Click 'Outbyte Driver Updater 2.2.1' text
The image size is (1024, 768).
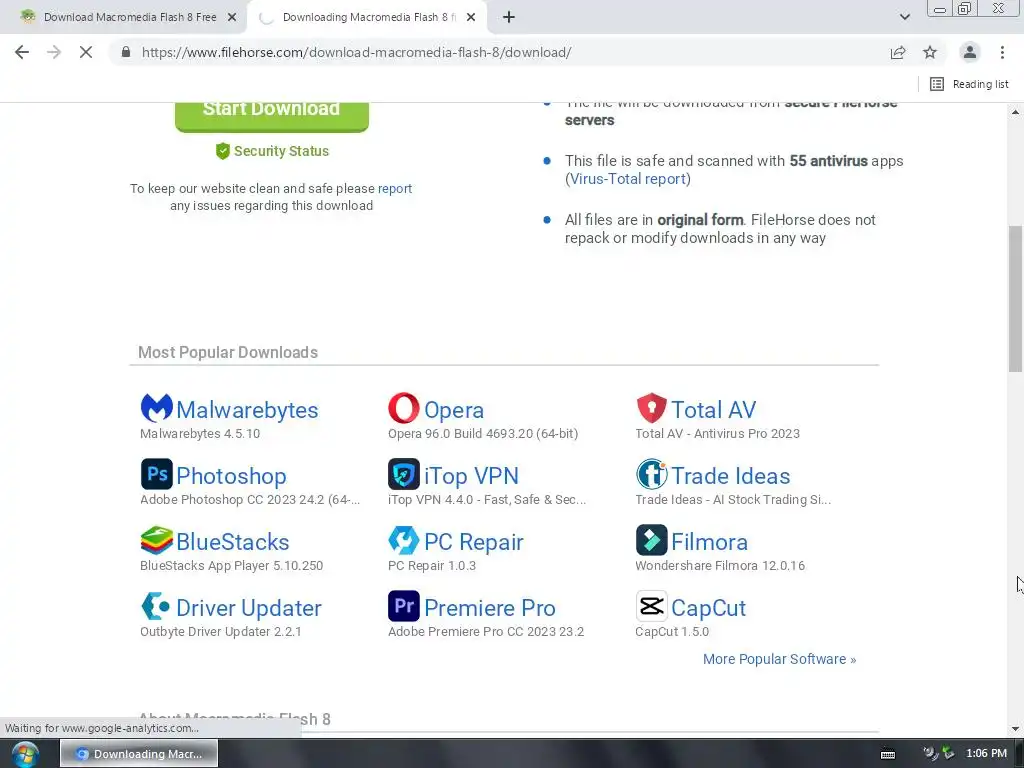[x=221, y=632]
